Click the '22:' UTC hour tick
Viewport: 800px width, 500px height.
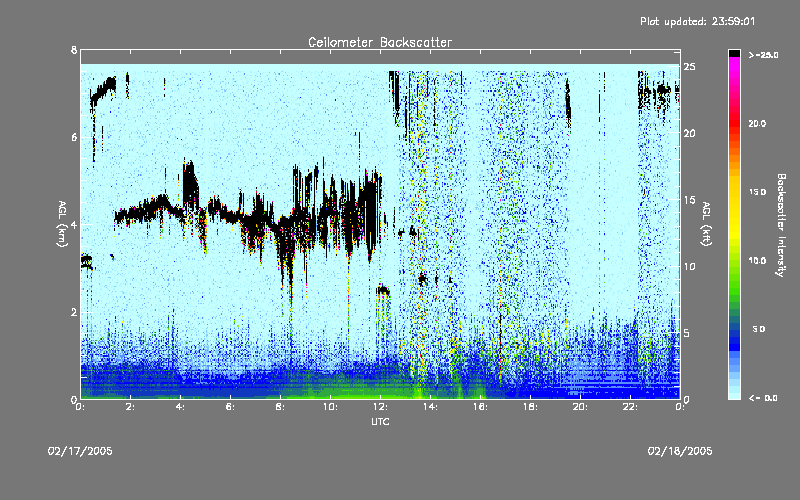pyautogui.click(x=630, y=407)
